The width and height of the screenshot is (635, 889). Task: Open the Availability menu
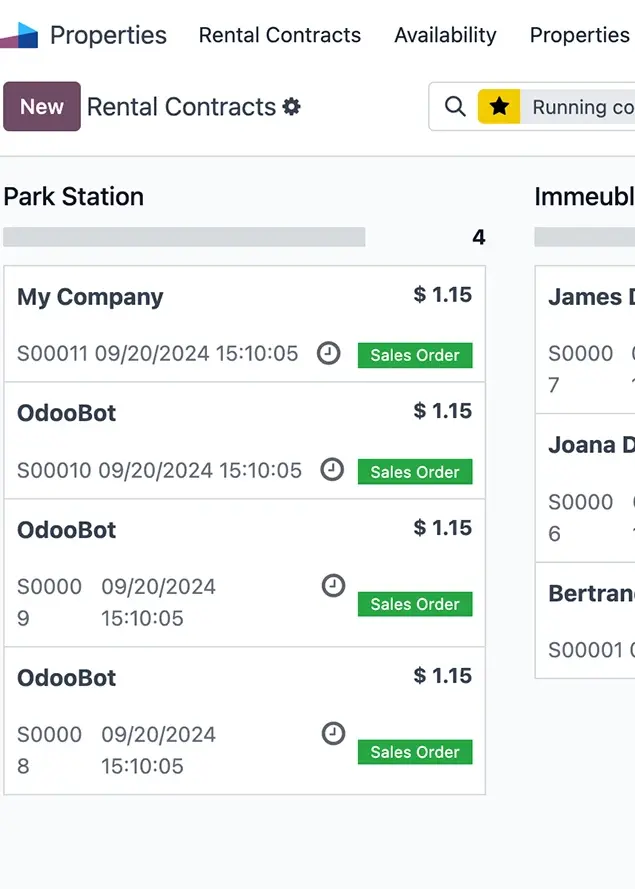click(x=445, y=35)
